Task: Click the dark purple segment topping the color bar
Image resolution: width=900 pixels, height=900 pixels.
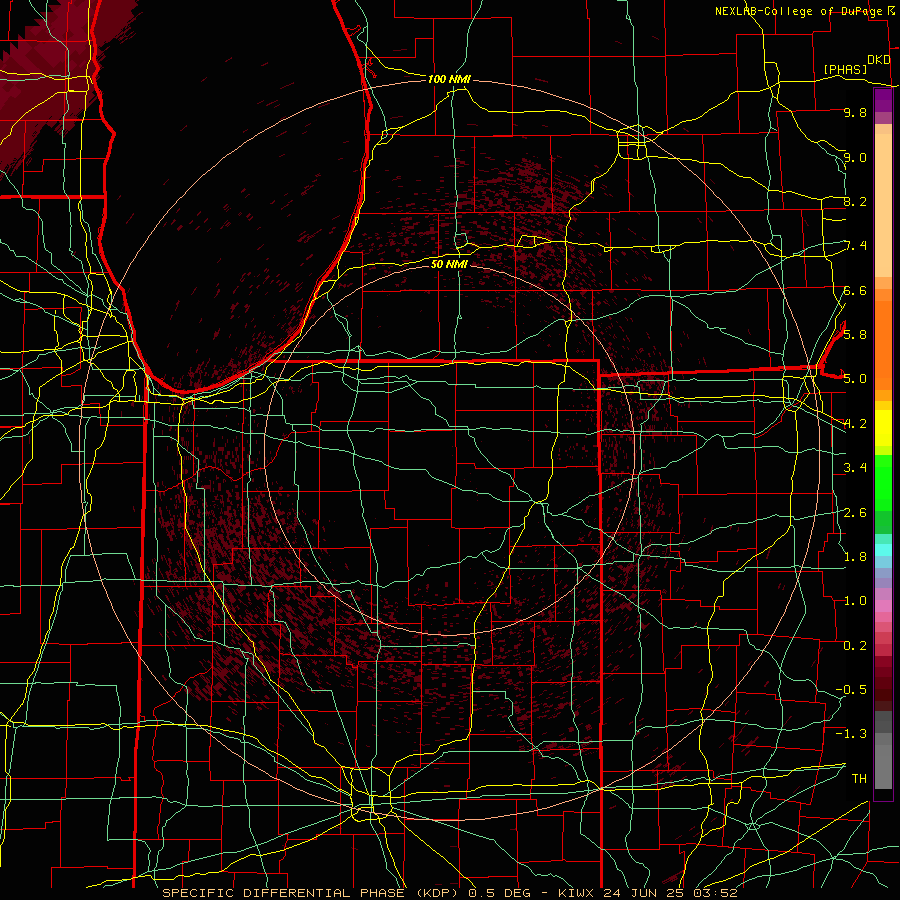Action: tap(883, 100)
